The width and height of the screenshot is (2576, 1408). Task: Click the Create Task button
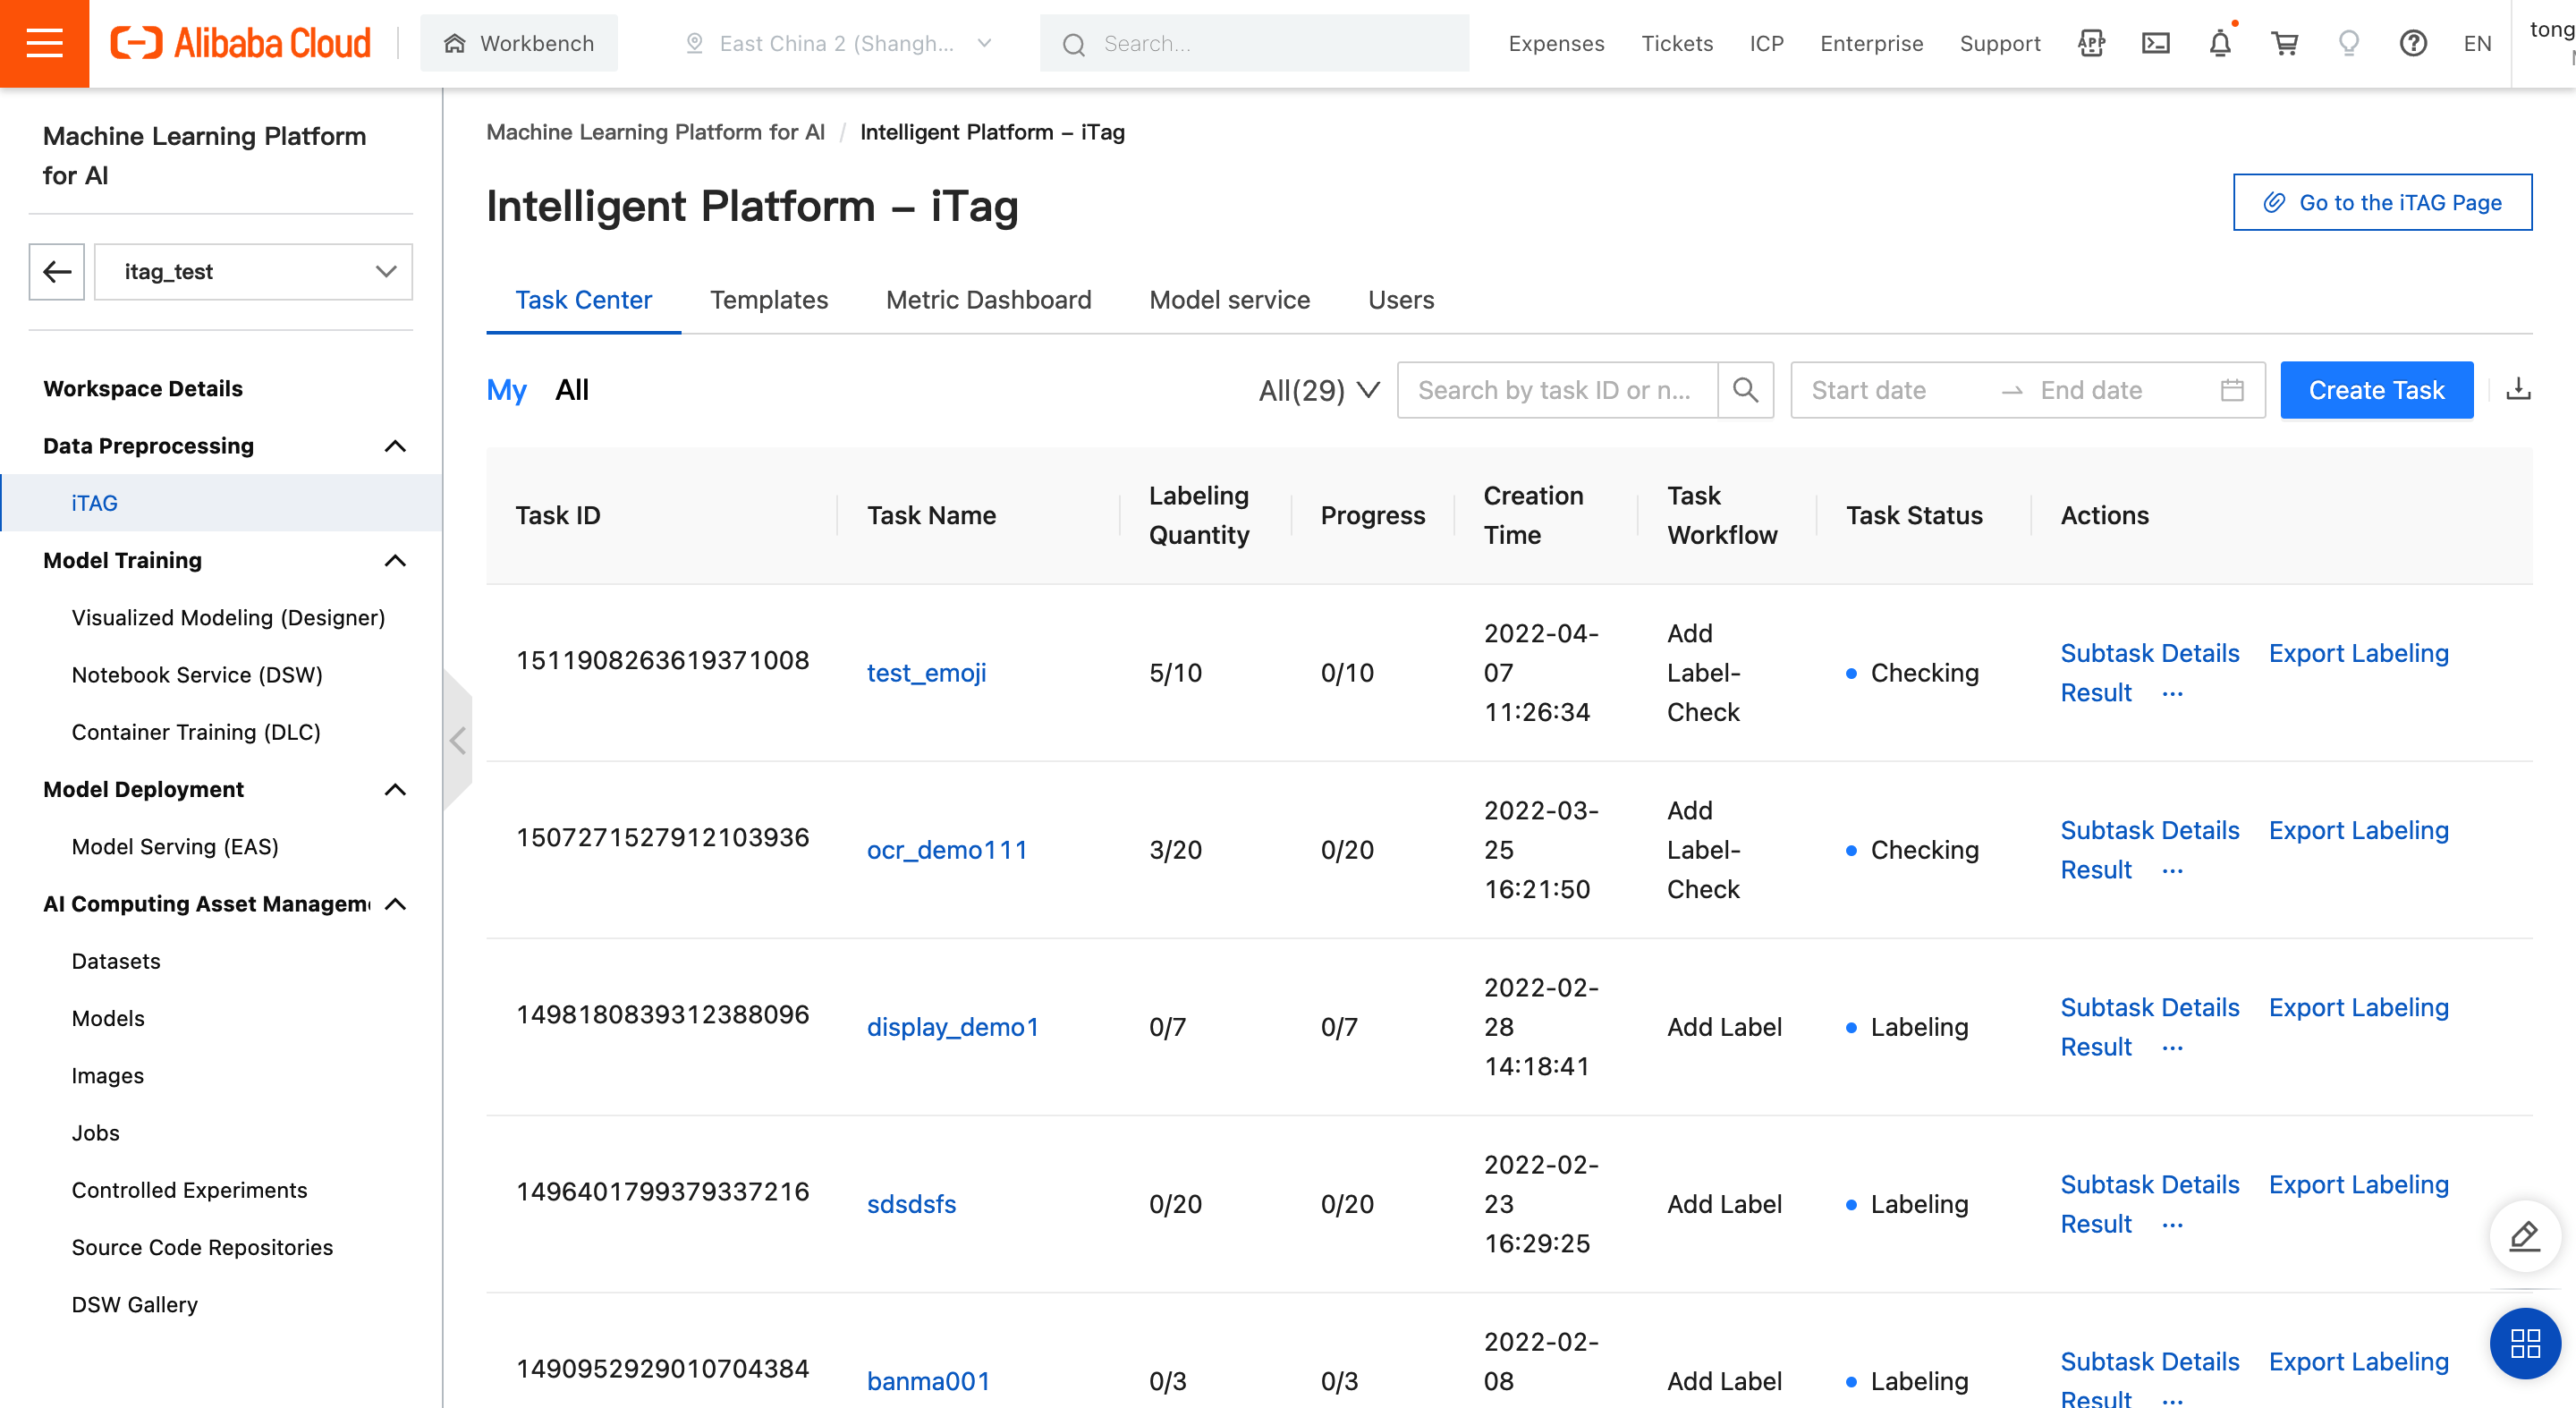click(x=2377, y=390)
